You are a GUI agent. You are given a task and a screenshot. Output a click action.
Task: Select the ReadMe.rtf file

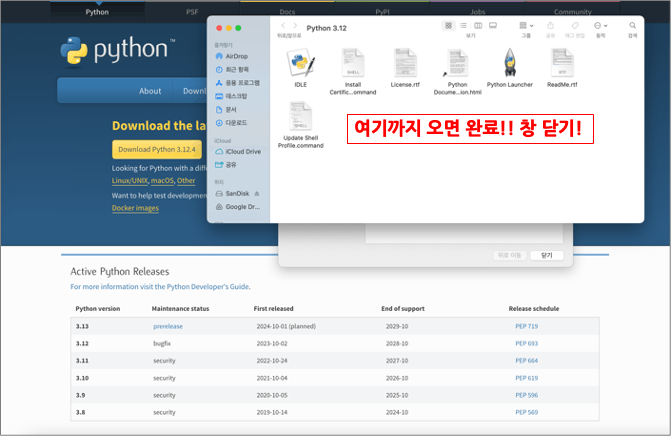tap(562, 63)
